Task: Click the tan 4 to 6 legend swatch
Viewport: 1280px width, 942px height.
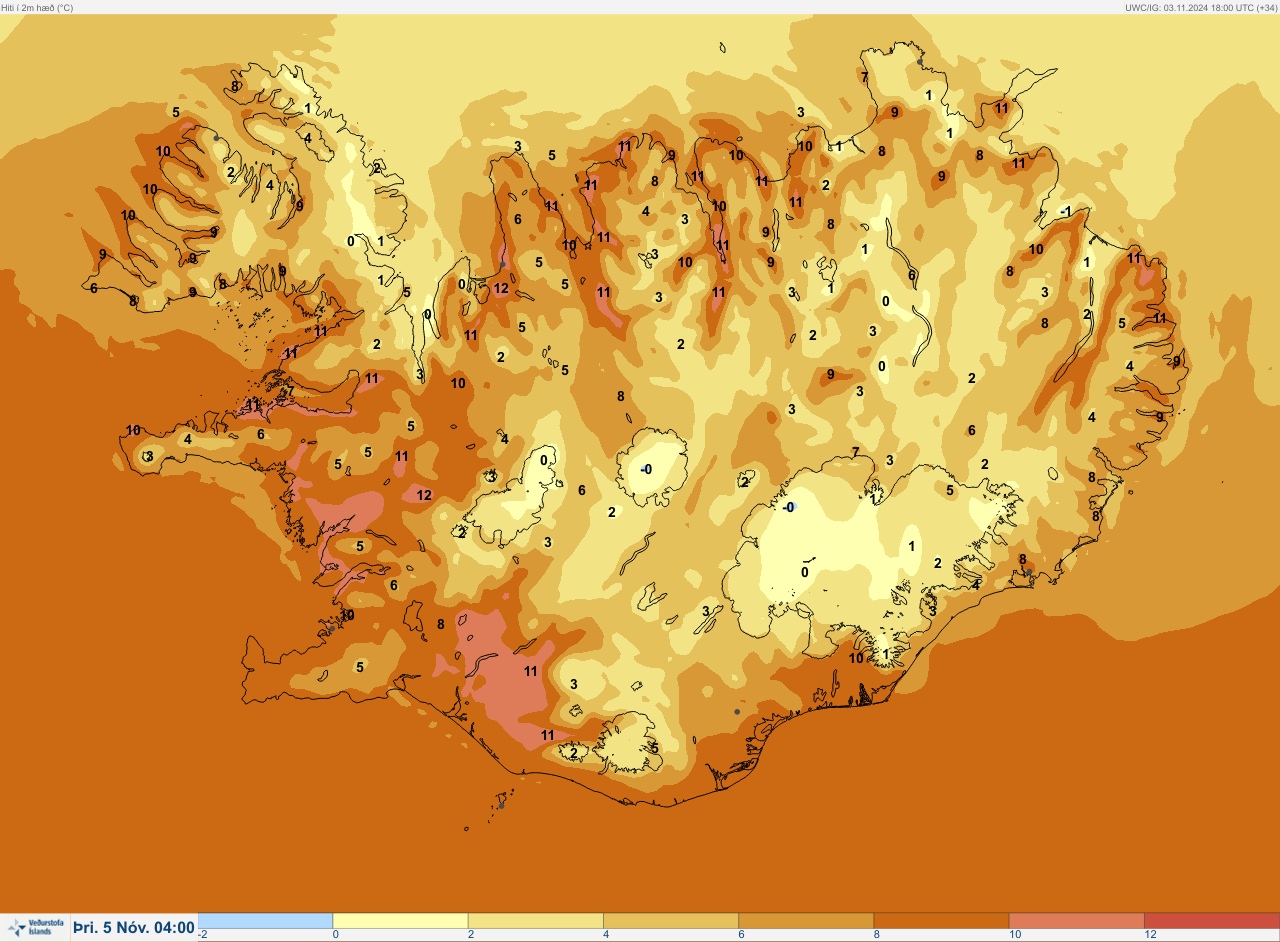Action: pyautogui.click(x=671, y=920)
